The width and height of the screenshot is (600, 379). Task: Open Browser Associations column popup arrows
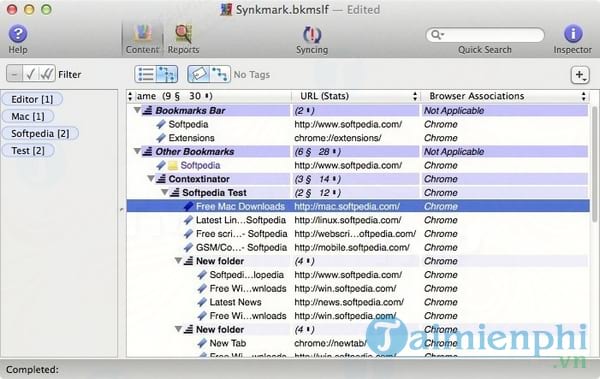(584, 96)
